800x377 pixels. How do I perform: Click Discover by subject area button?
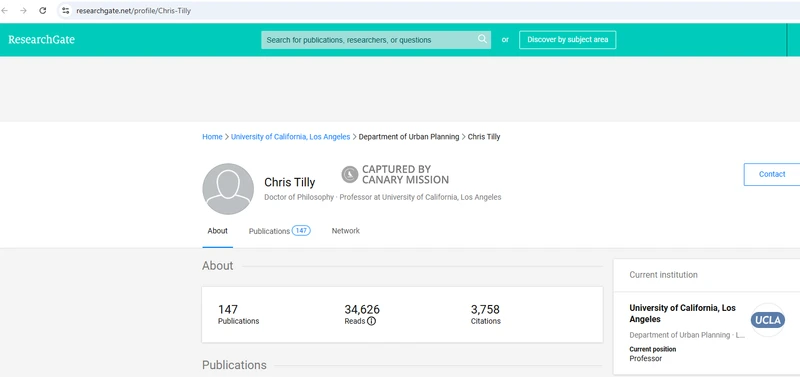tap(567, 40)
